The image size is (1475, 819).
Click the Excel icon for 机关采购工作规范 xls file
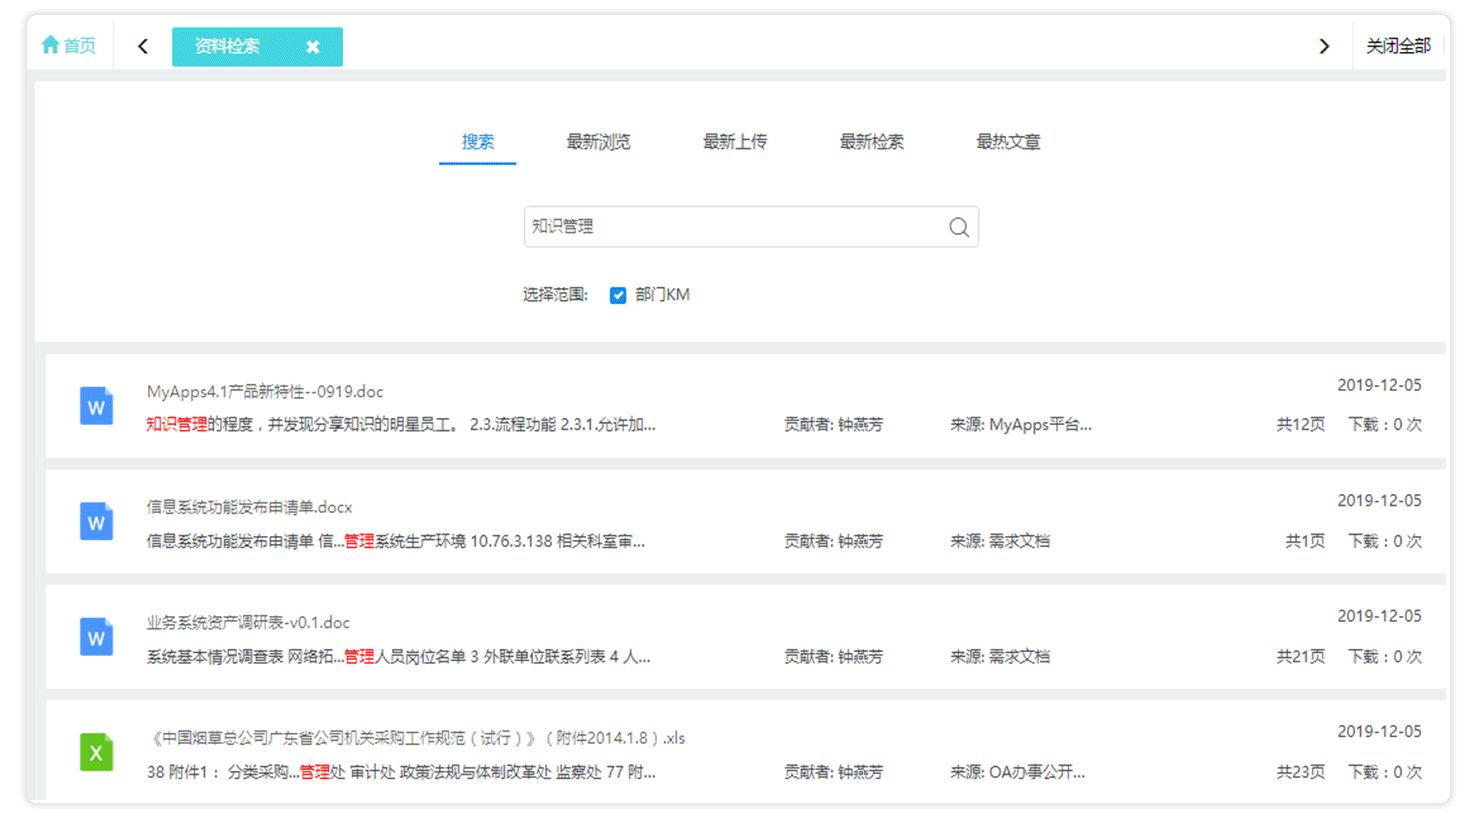coord(96,752)
